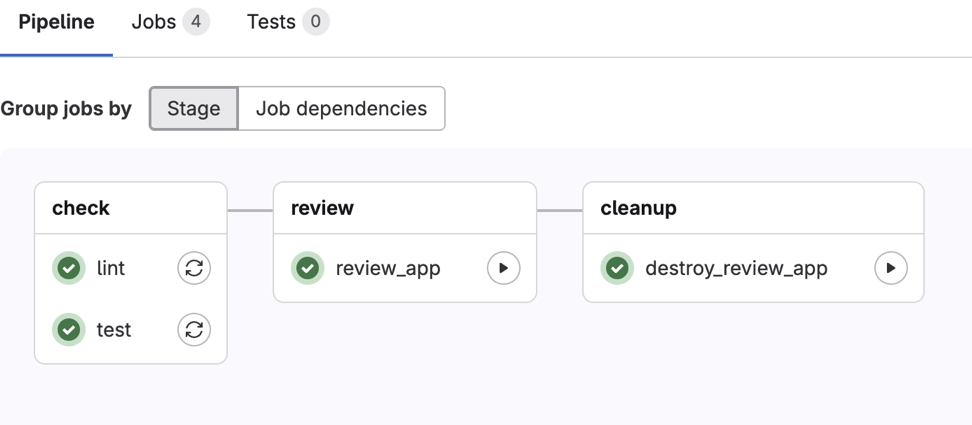Click review_app green status icon
Image resolution: width=972 pixels, height=425 pixels.
[x=308, y=268]
